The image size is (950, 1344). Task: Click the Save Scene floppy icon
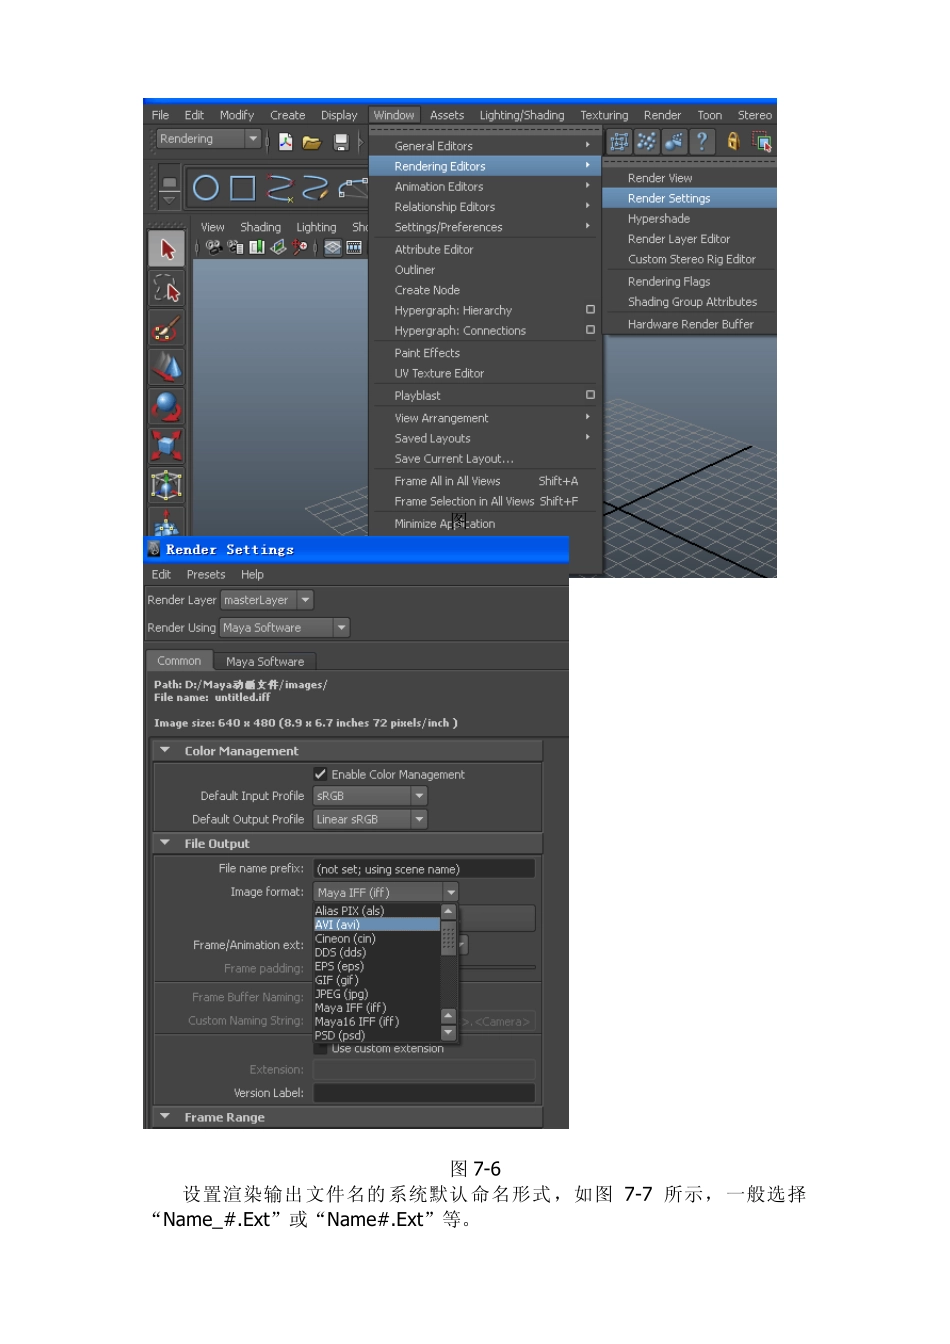click(x=341, y=141)
